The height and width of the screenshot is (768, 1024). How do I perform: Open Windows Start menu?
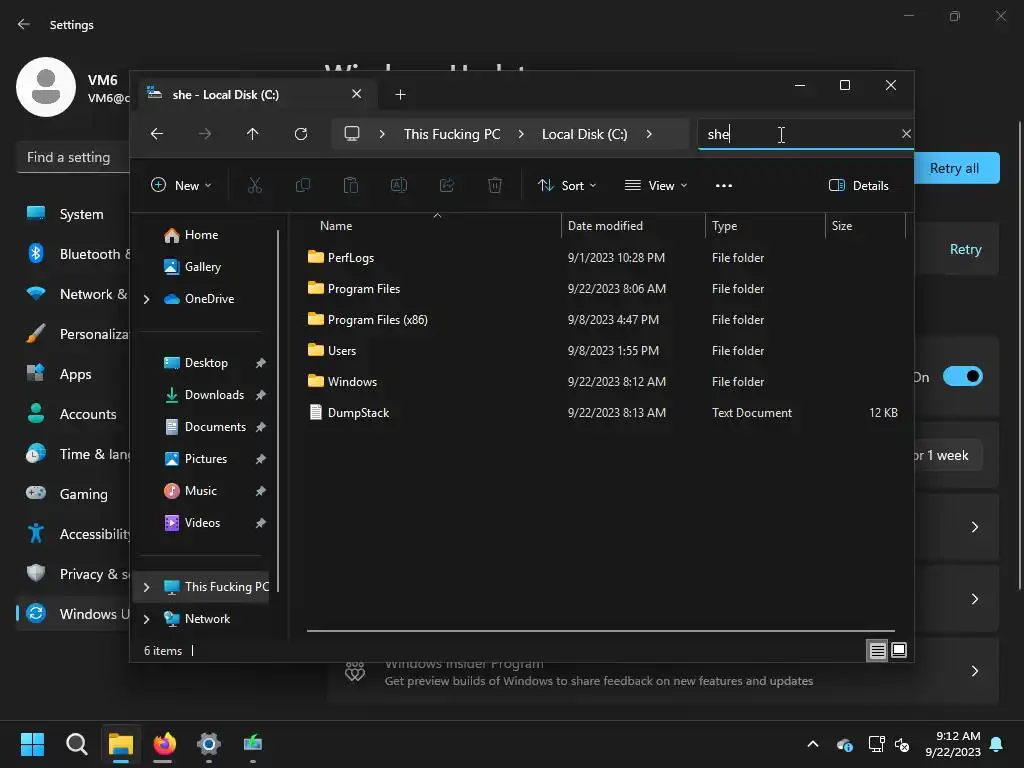point(32,744)
